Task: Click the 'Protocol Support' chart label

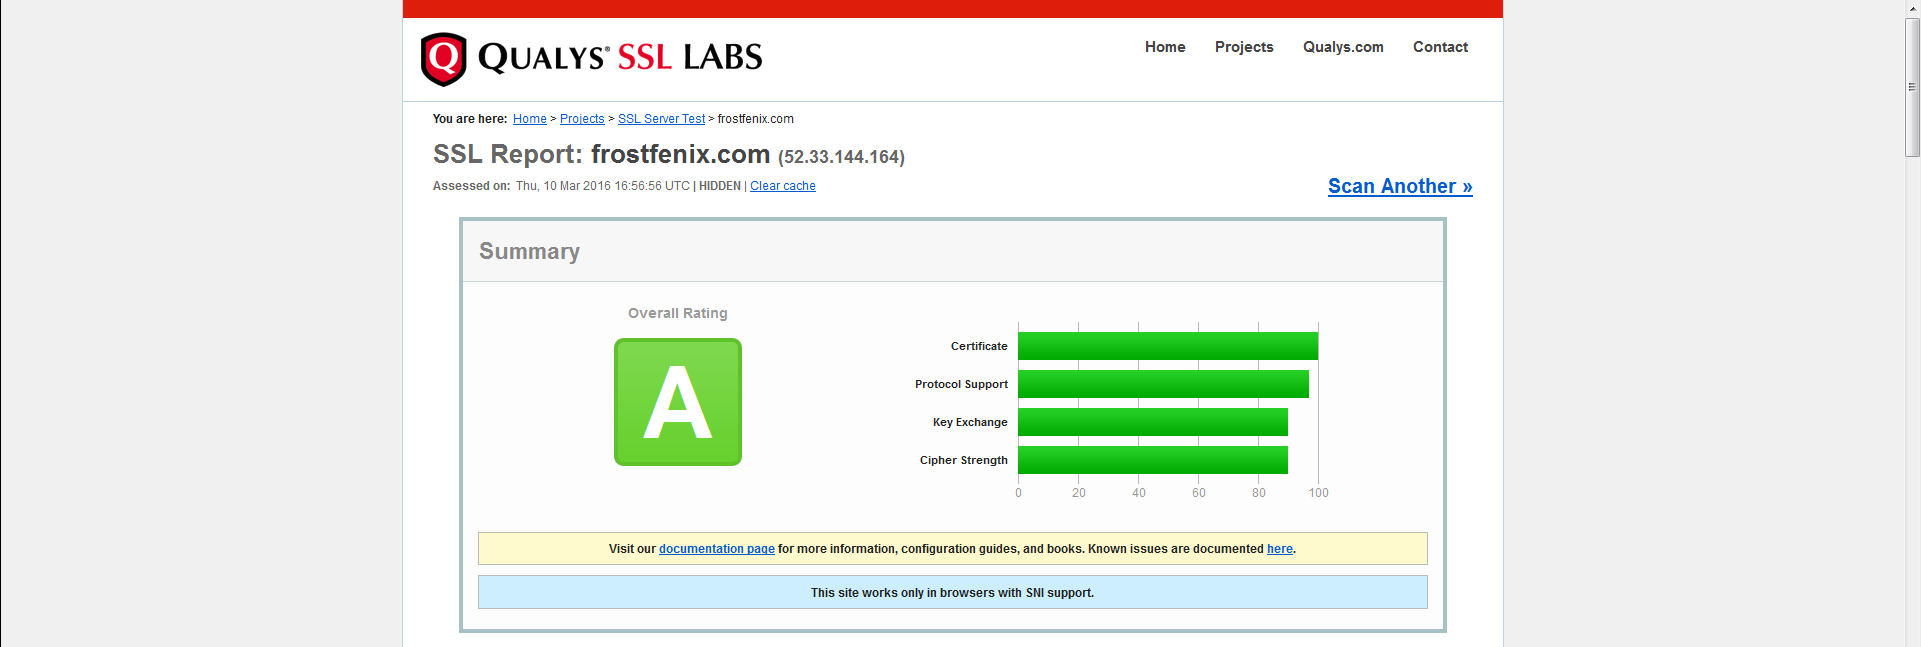Action: click(x=961, y=384)
